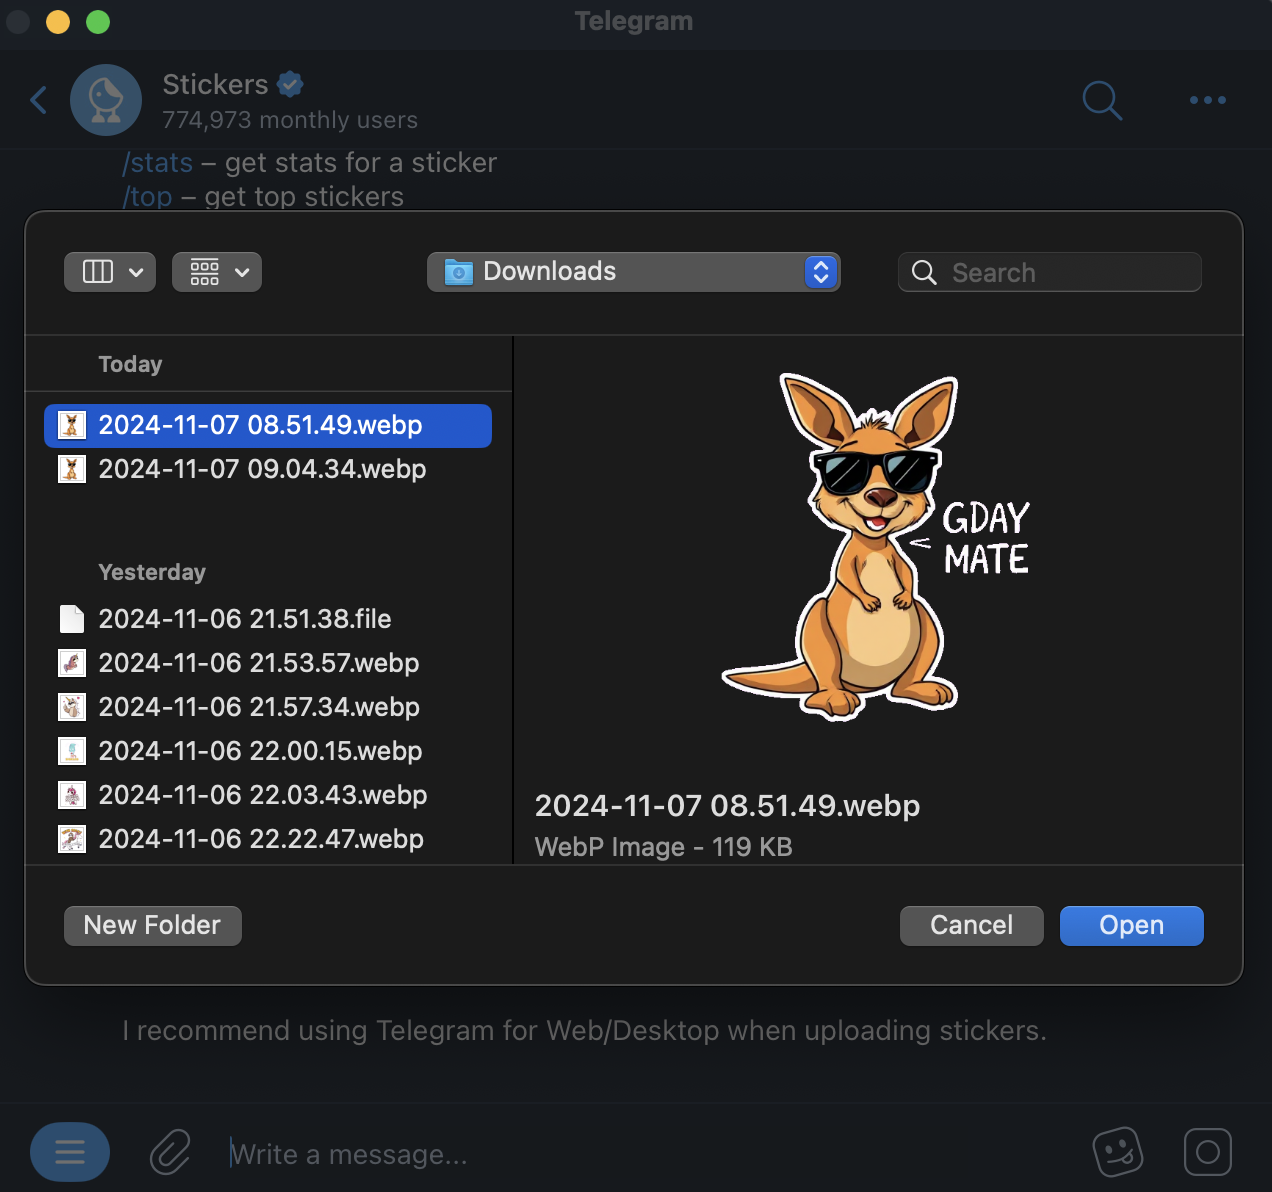Select file 2024-11-07 09.04.34.webp
1272x1192 pixels.
(x=262, y=469)
